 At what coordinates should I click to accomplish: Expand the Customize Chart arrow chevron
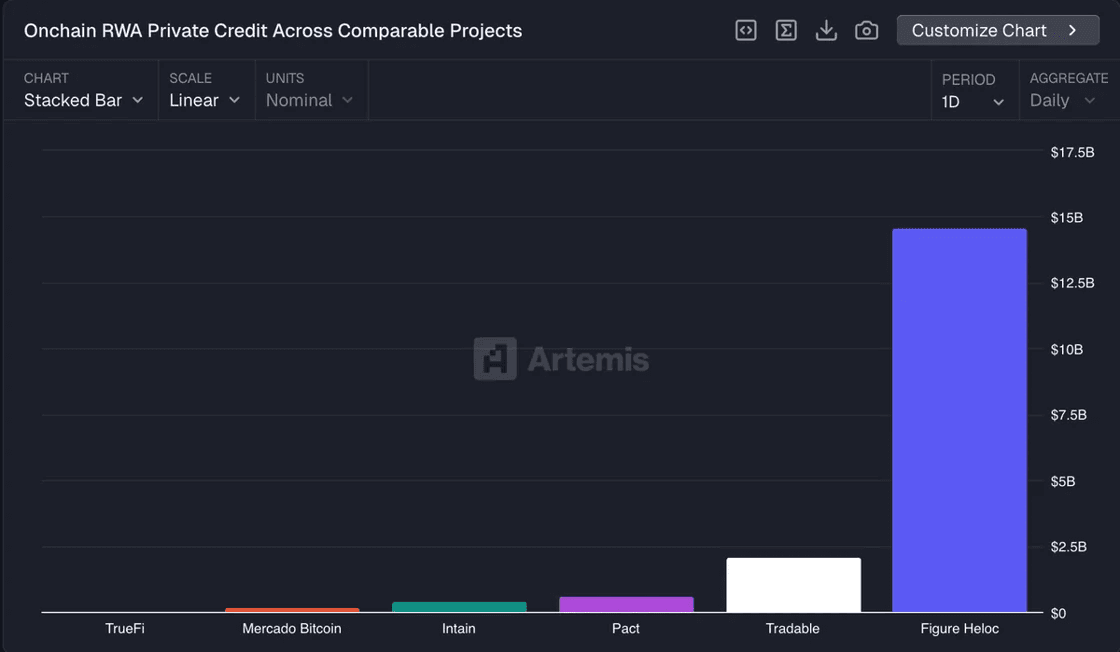[x=1072, y=31]
